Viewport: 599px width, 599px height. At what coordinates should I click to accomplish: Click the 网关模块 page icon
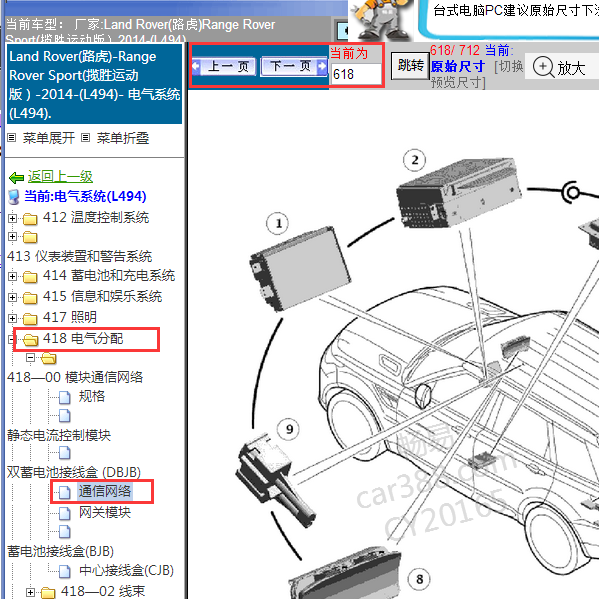65,513
